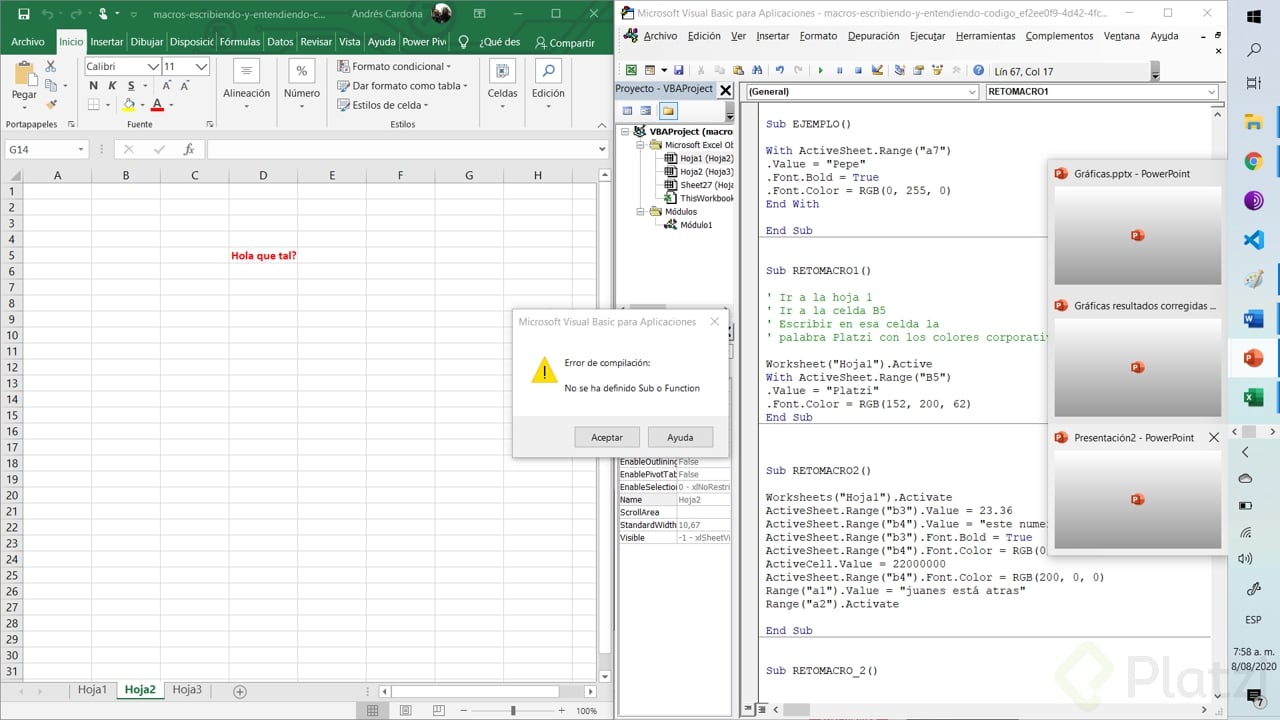Click the Name Box showing G14
The image size is (1280, 720).
46,149
